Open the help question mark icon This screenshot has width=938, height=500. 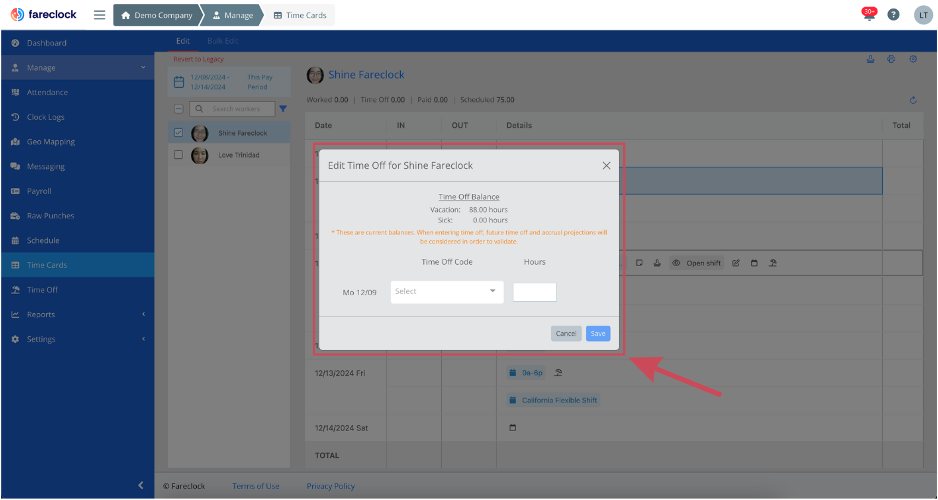tap(893, 15)
